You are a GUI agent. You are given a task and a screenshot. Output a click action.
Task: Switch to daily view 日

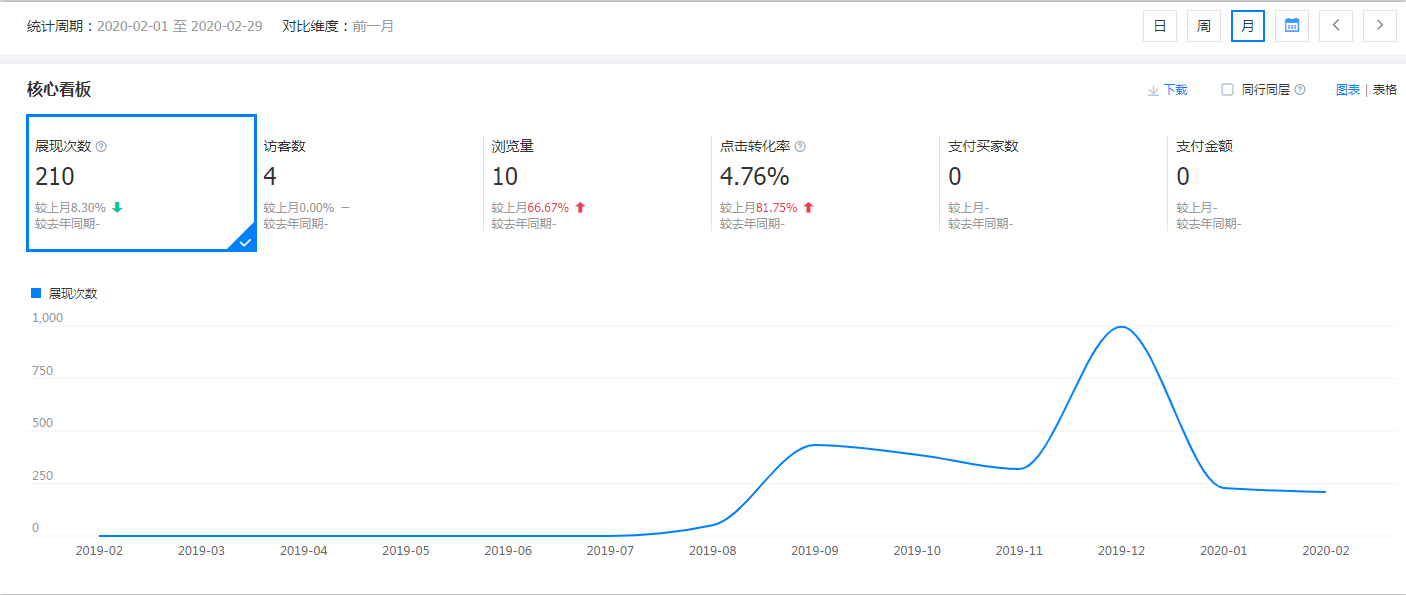click(x=1160, y=26)
